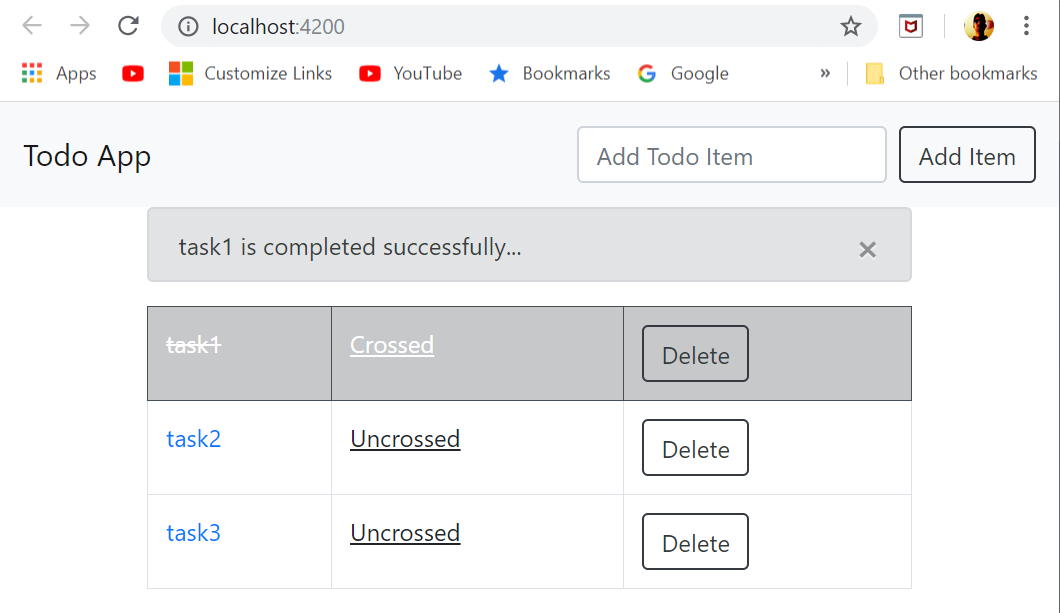Click the browser reload icon
Screen dimensions: 1060x613
click(x=128, y=26)
